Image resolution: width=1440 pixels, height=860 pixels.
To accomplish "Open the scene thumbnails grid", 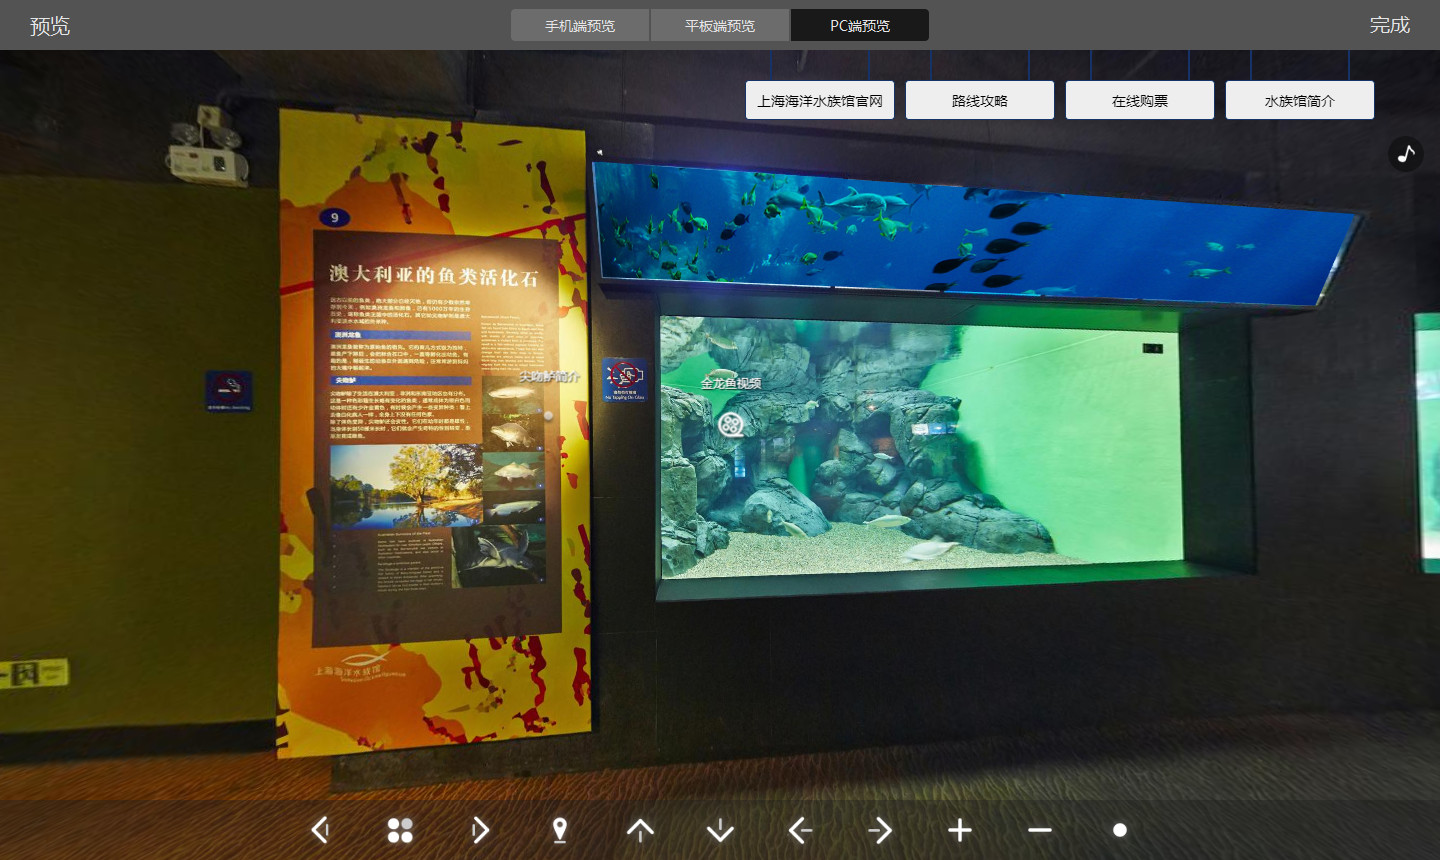I will (400, 830).
